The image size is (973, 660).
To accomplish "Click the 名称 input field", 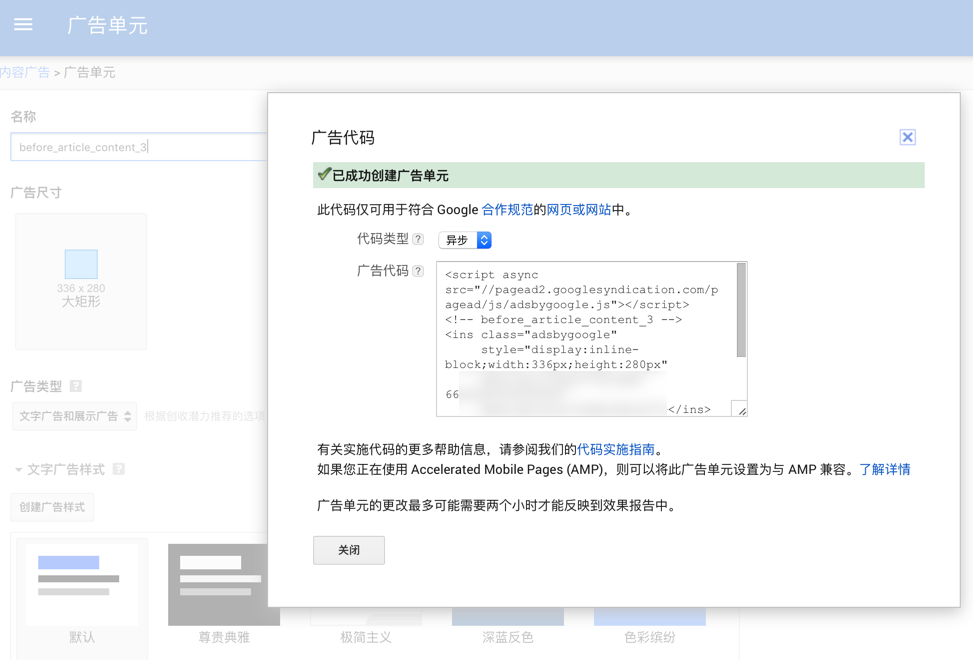I will 139,147.
